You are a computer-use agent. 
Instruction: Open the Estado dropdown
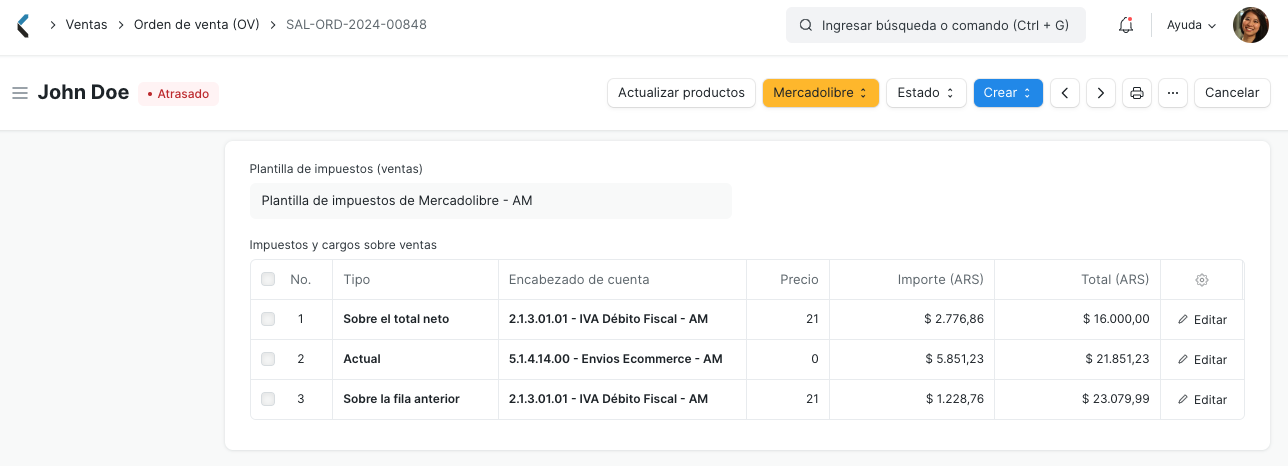tap(925, 93)
